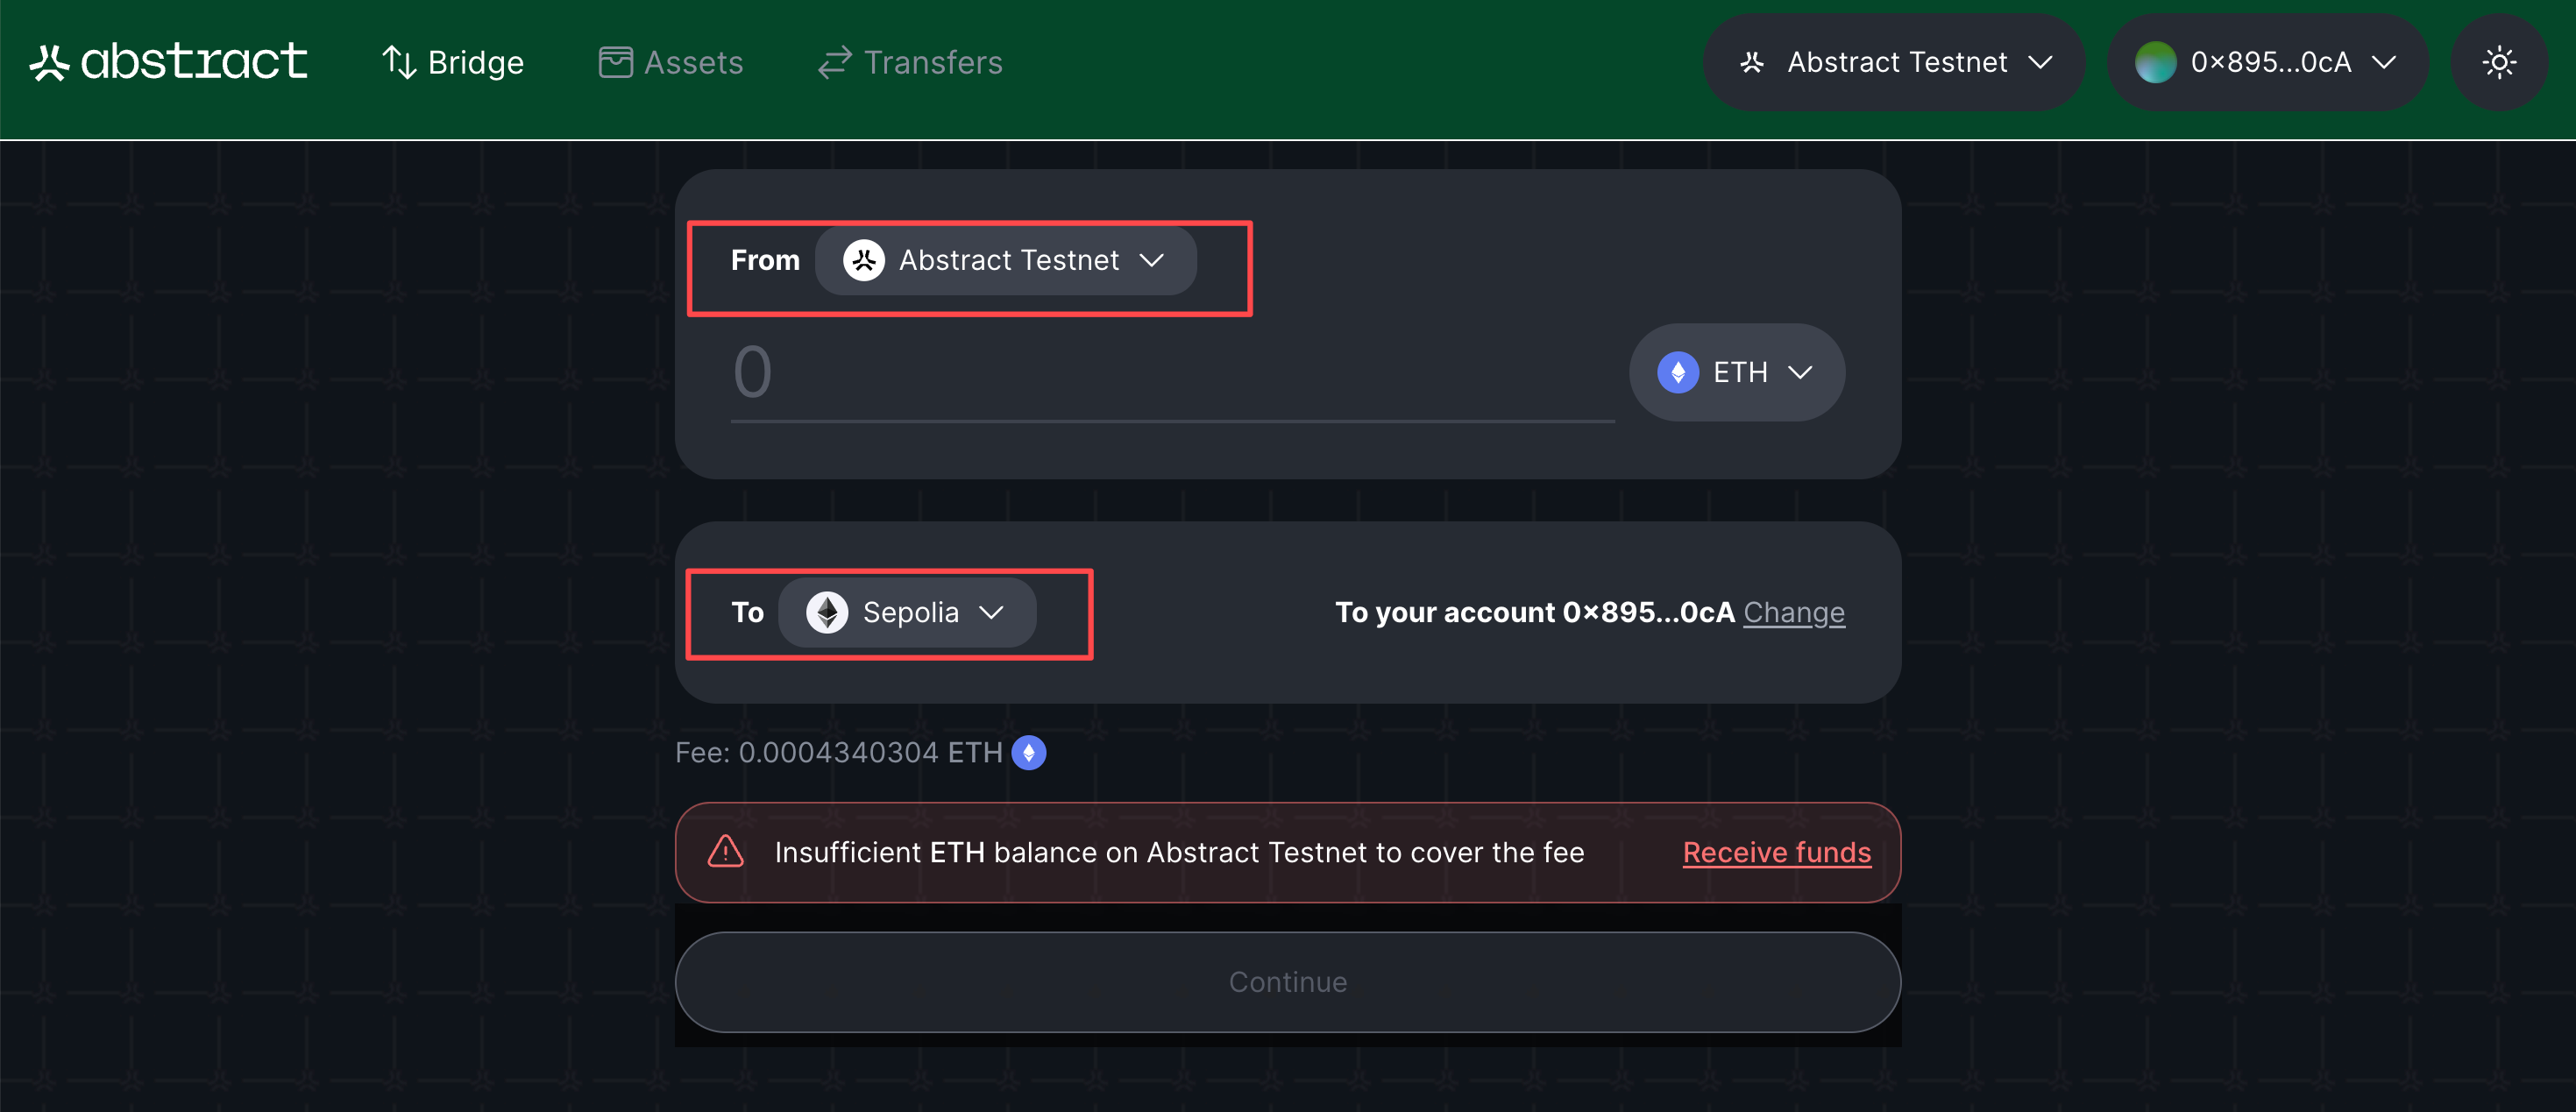Focus the bridge amount input field
Screen dimensions: 2576x1112
pyautogui.click(x=1170, y=373)
